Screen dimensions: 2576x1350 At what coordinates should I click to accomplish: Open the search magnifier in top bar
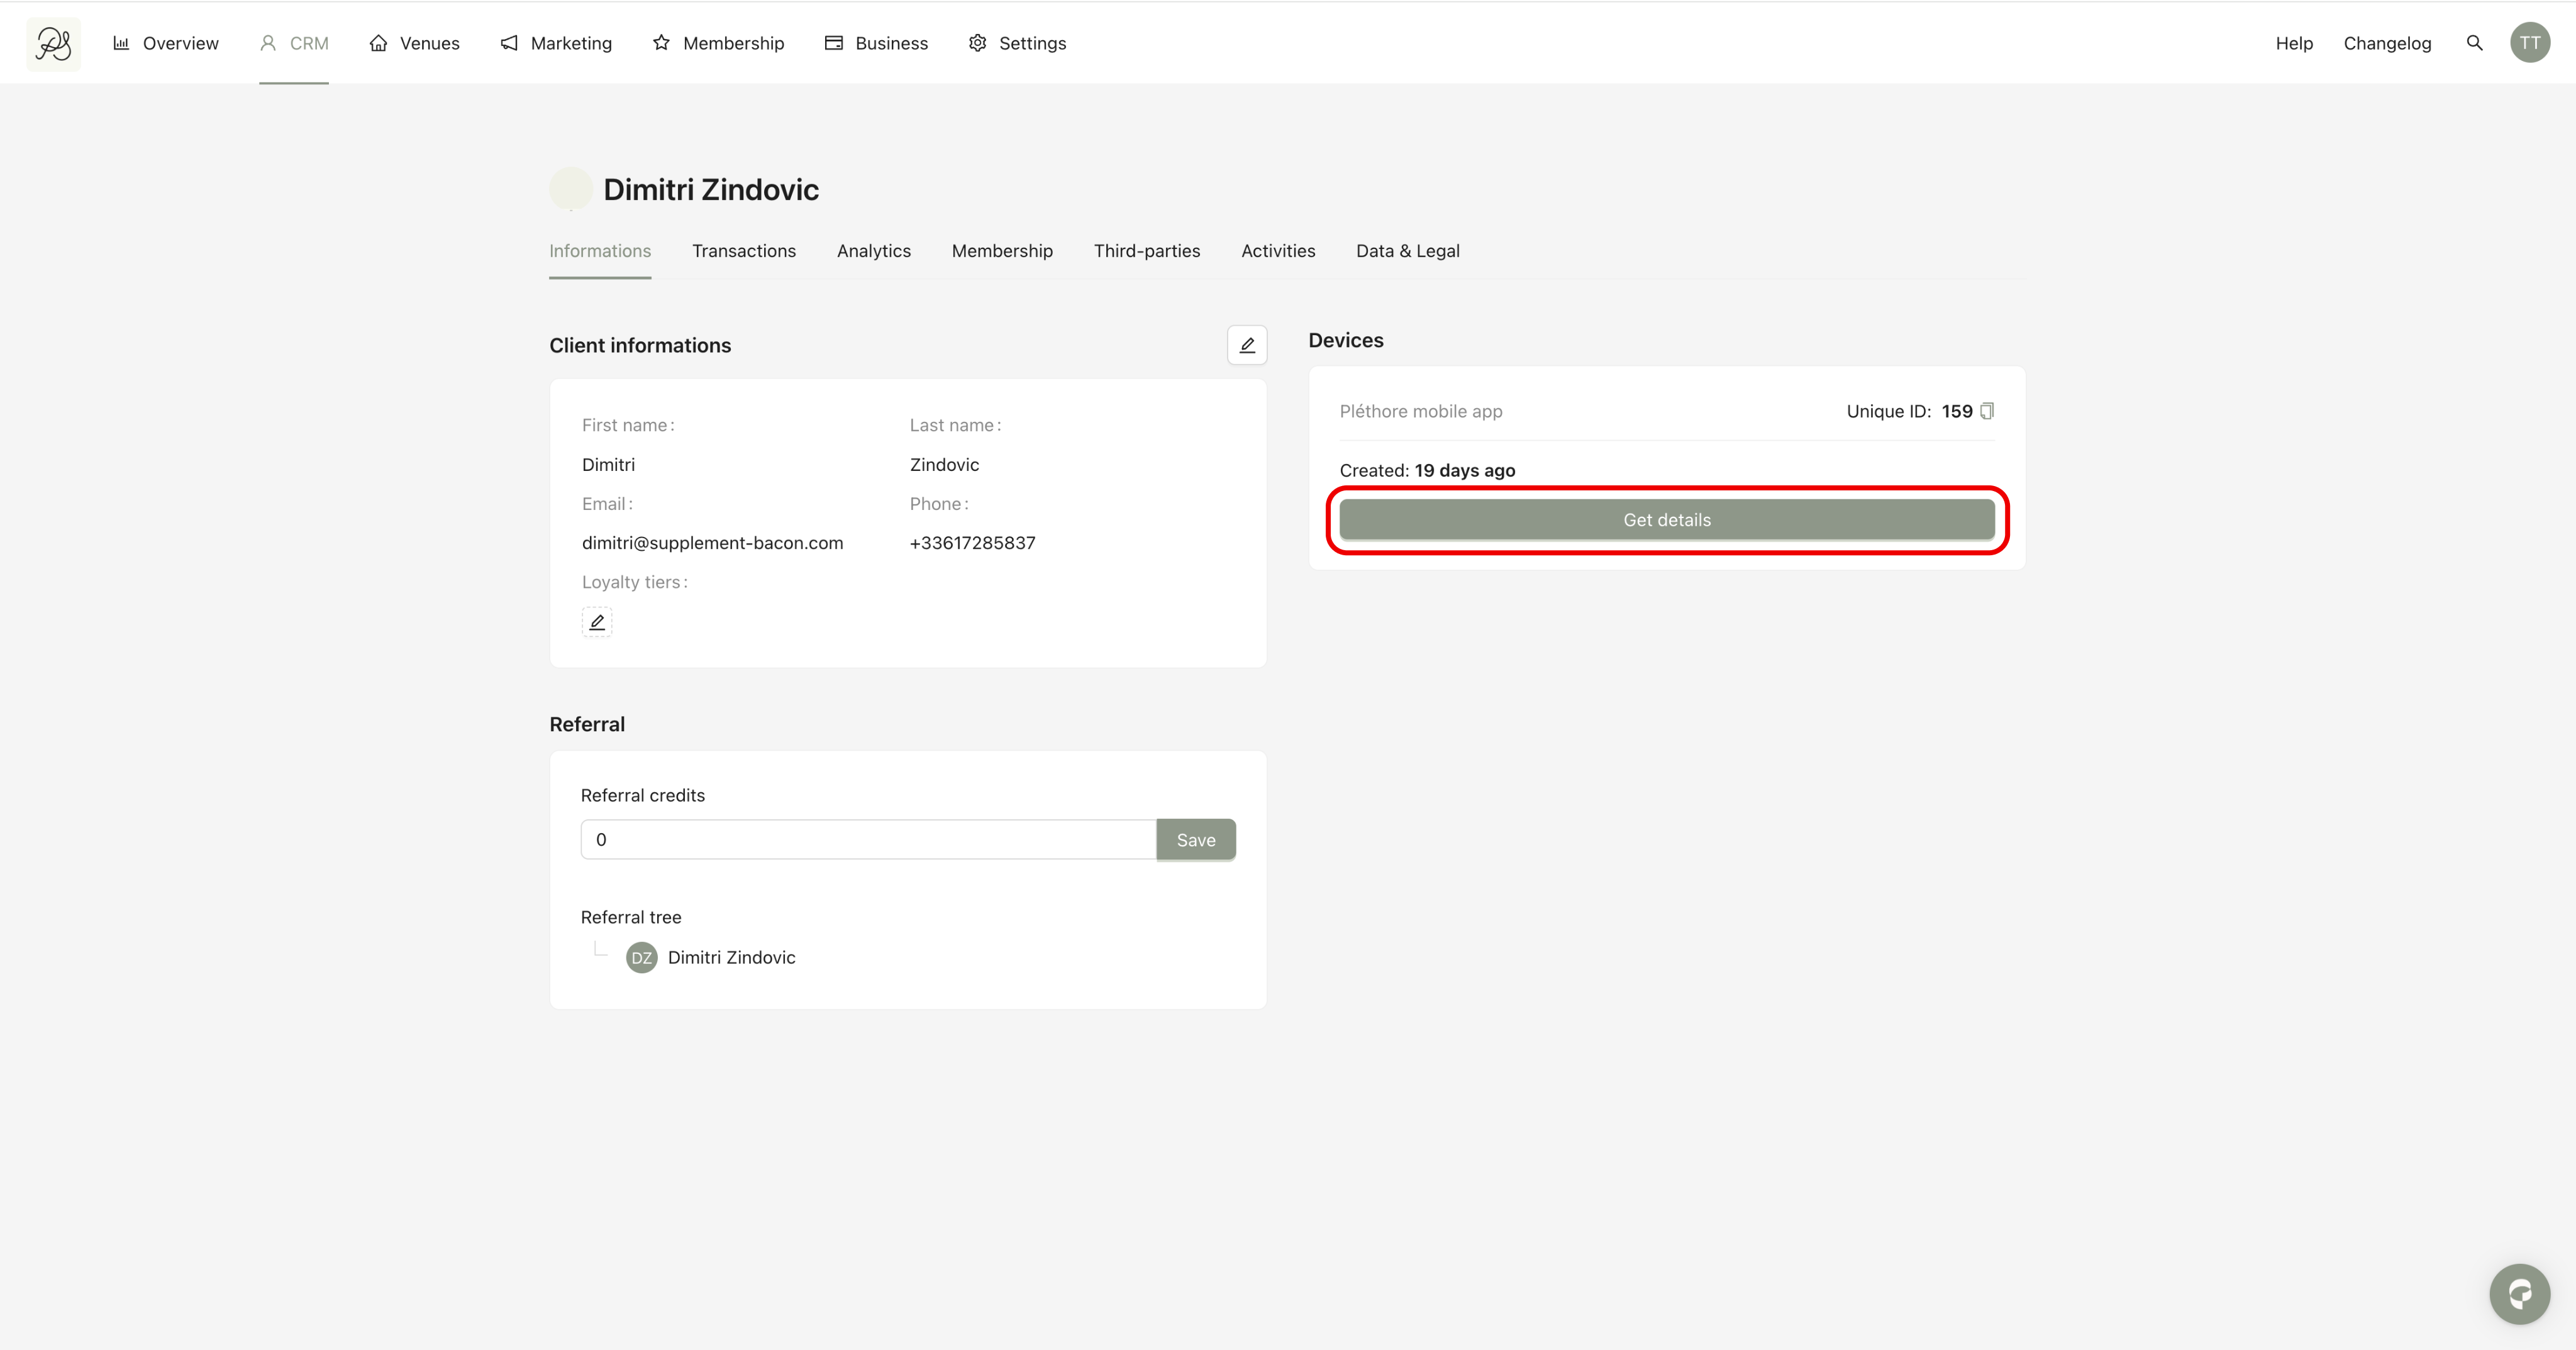2474,43
